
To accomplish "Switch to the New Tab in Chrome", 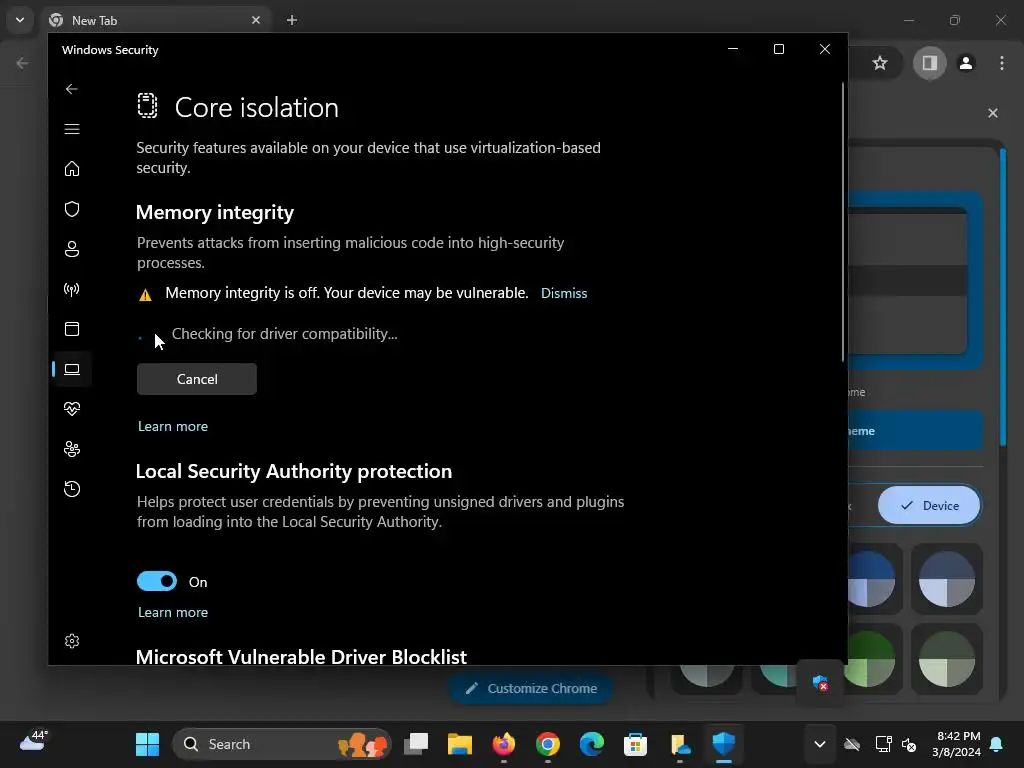I will (x=157, y=20).
